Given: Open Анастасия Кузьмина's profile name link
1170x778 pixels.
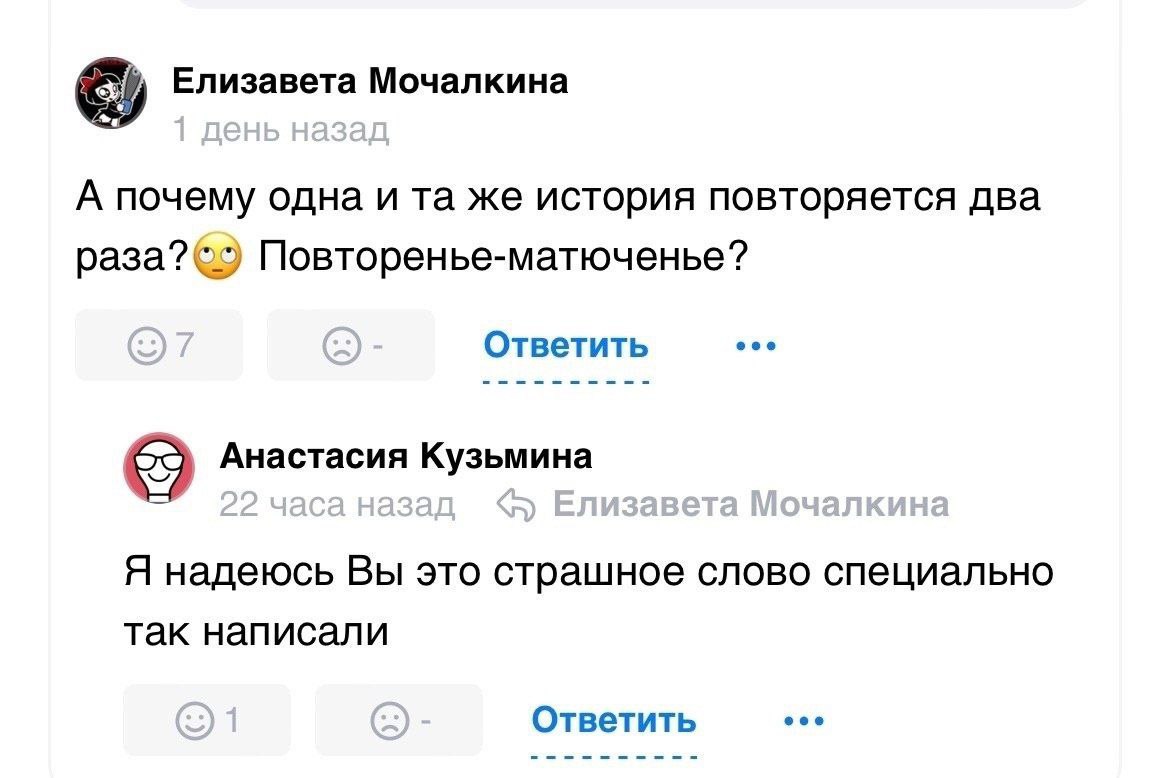Looking at the screenshot, I should [x=406, y=456].
